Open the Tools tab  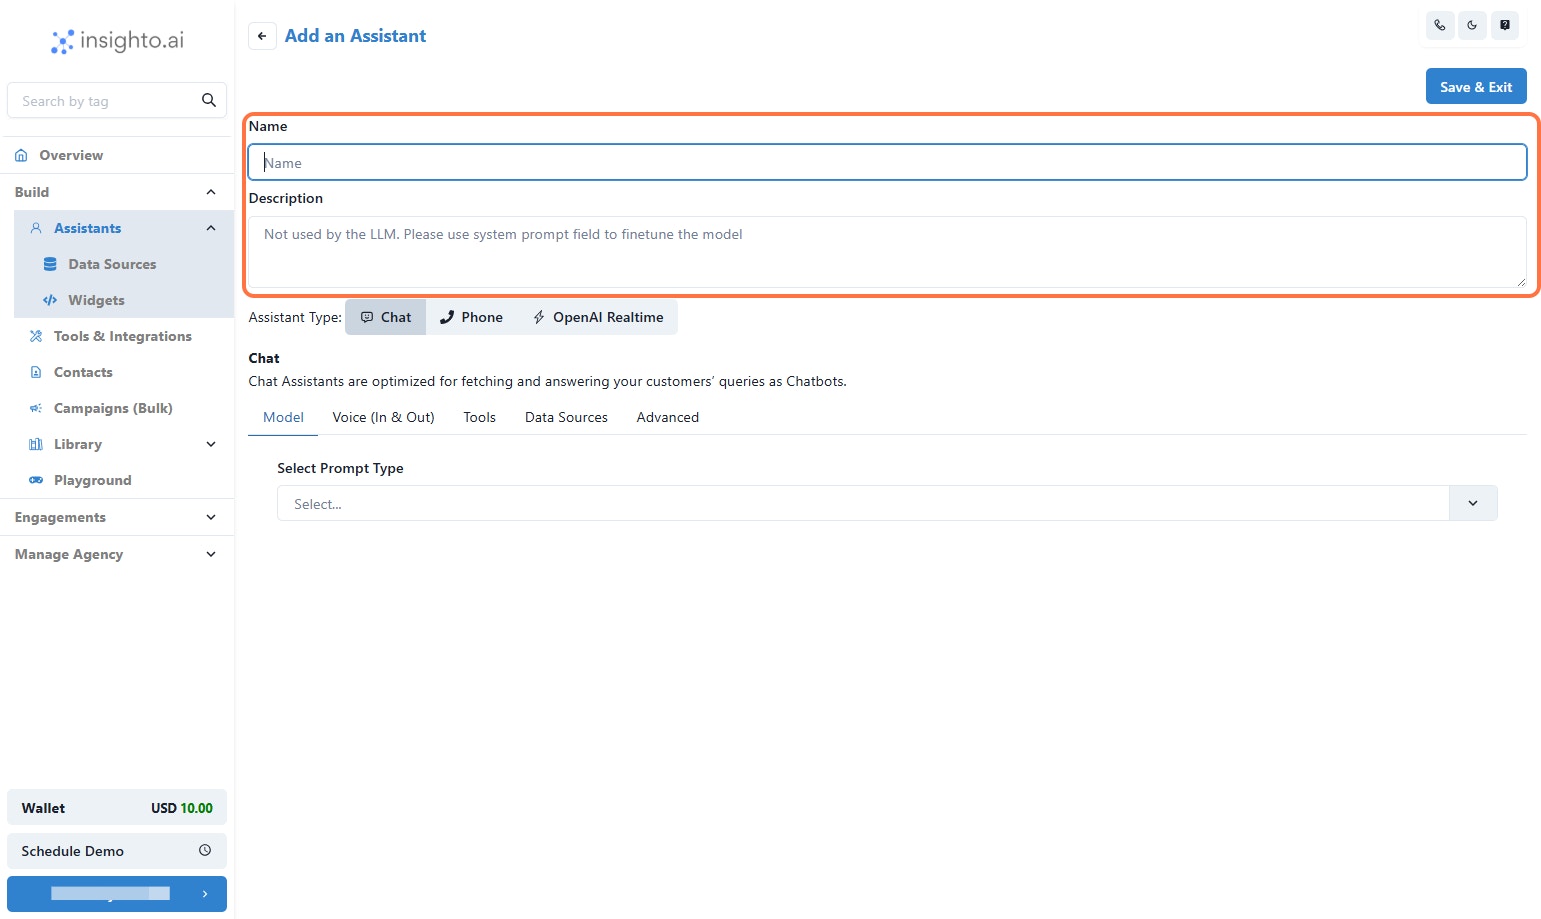click(480, 417)
